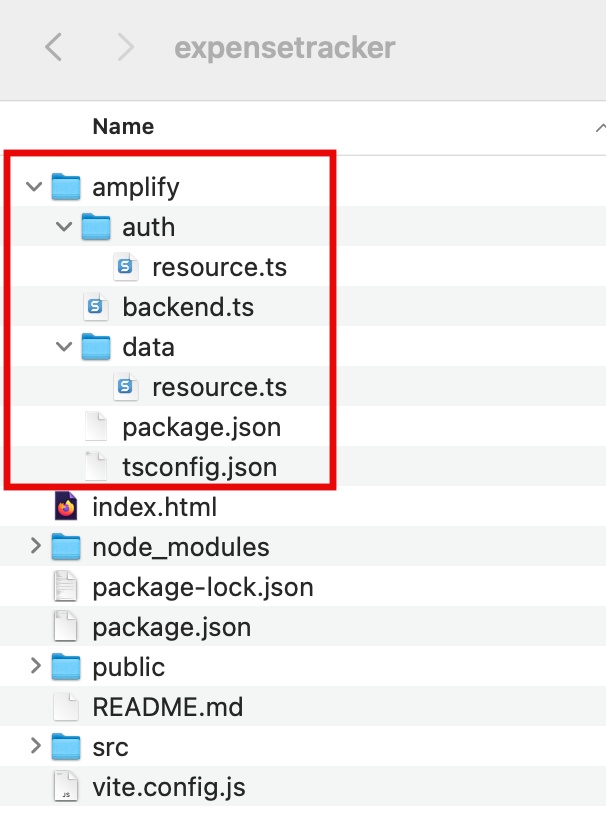
Task: Click the expensetracker window title
Action: point(285,48)
